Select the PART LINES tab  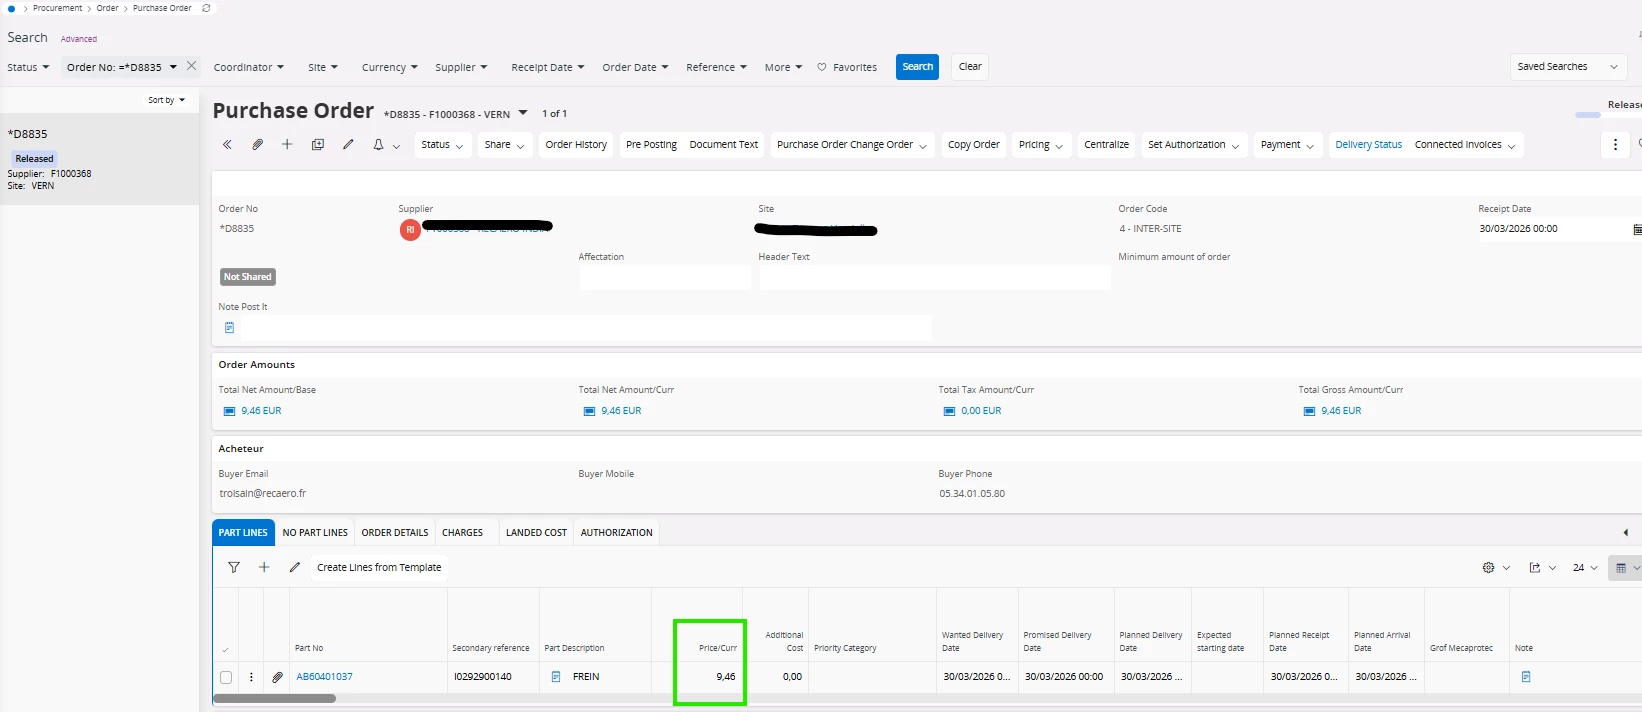[x=243, y=533]
